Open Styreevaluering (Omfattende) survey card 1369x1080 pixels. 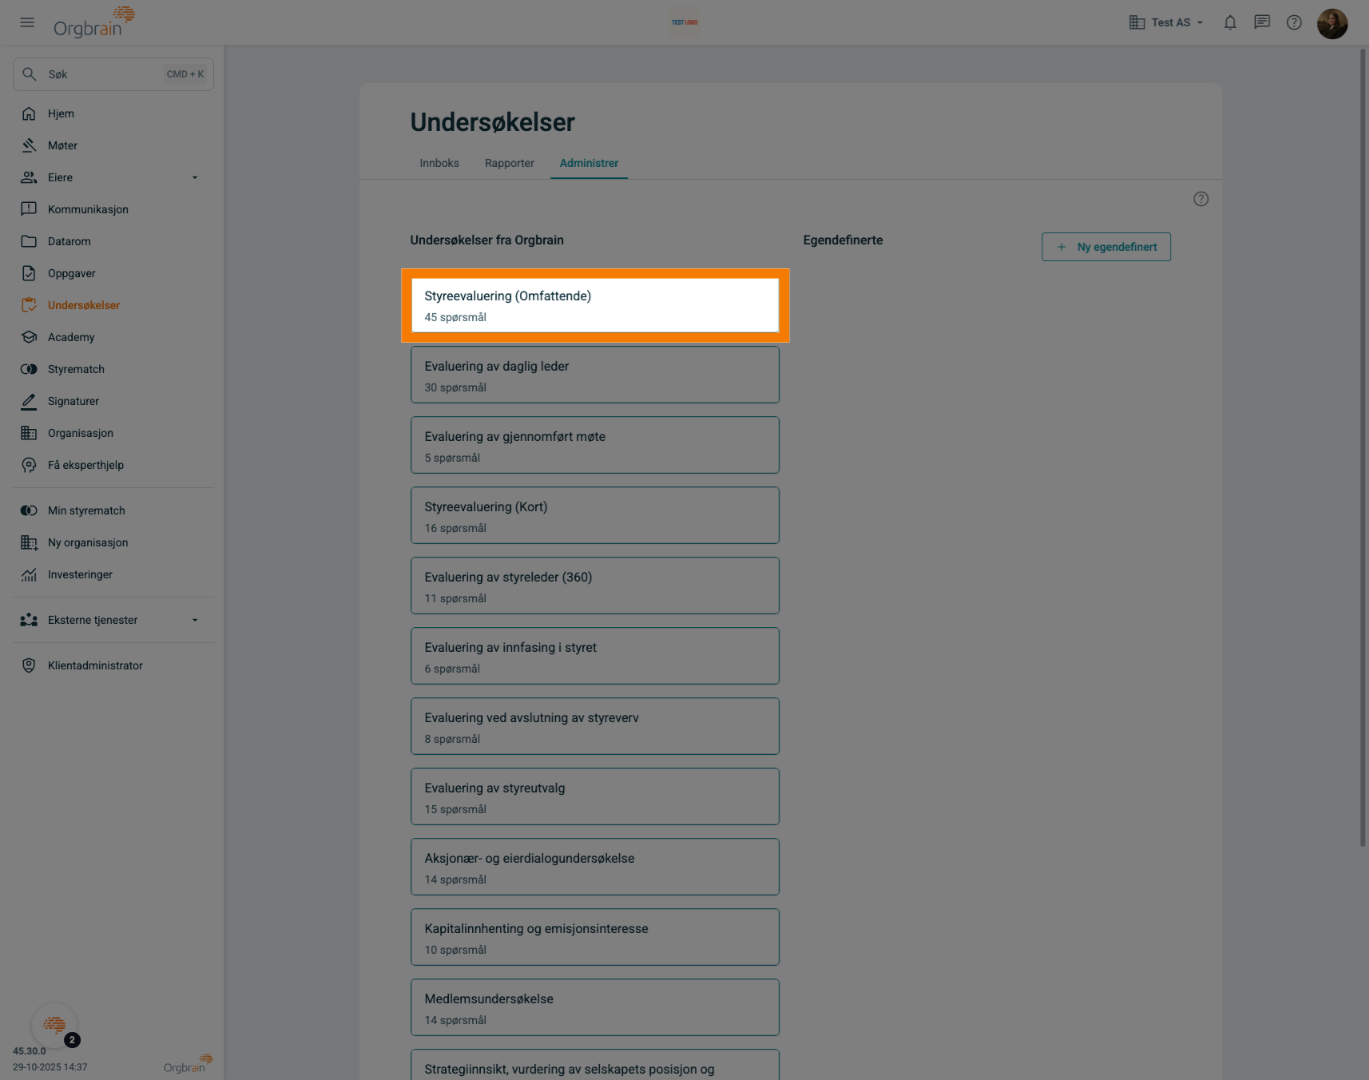595,305
